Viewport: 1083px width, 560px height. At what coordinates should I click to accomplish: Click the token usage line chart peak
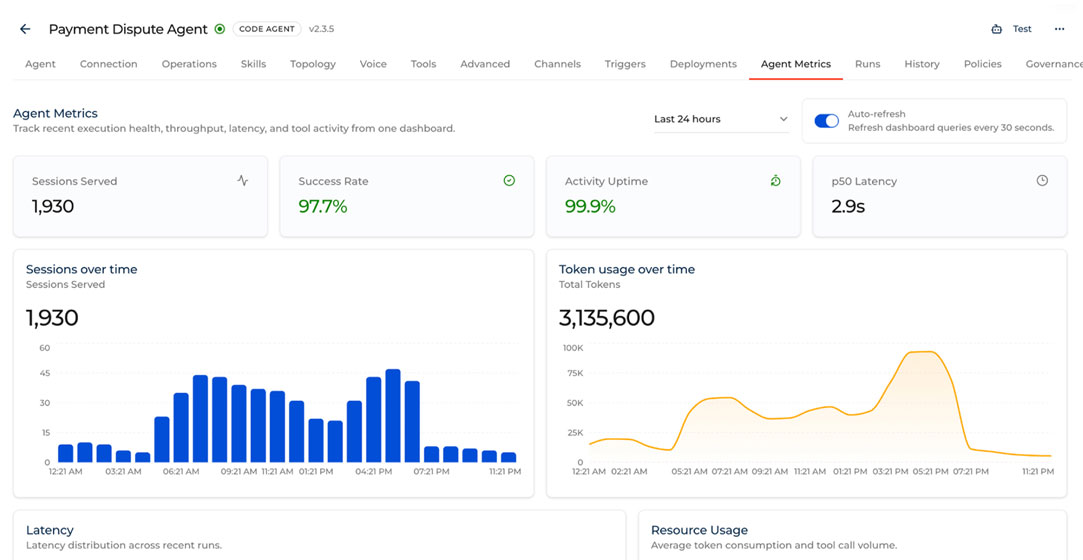click(924, 352)
